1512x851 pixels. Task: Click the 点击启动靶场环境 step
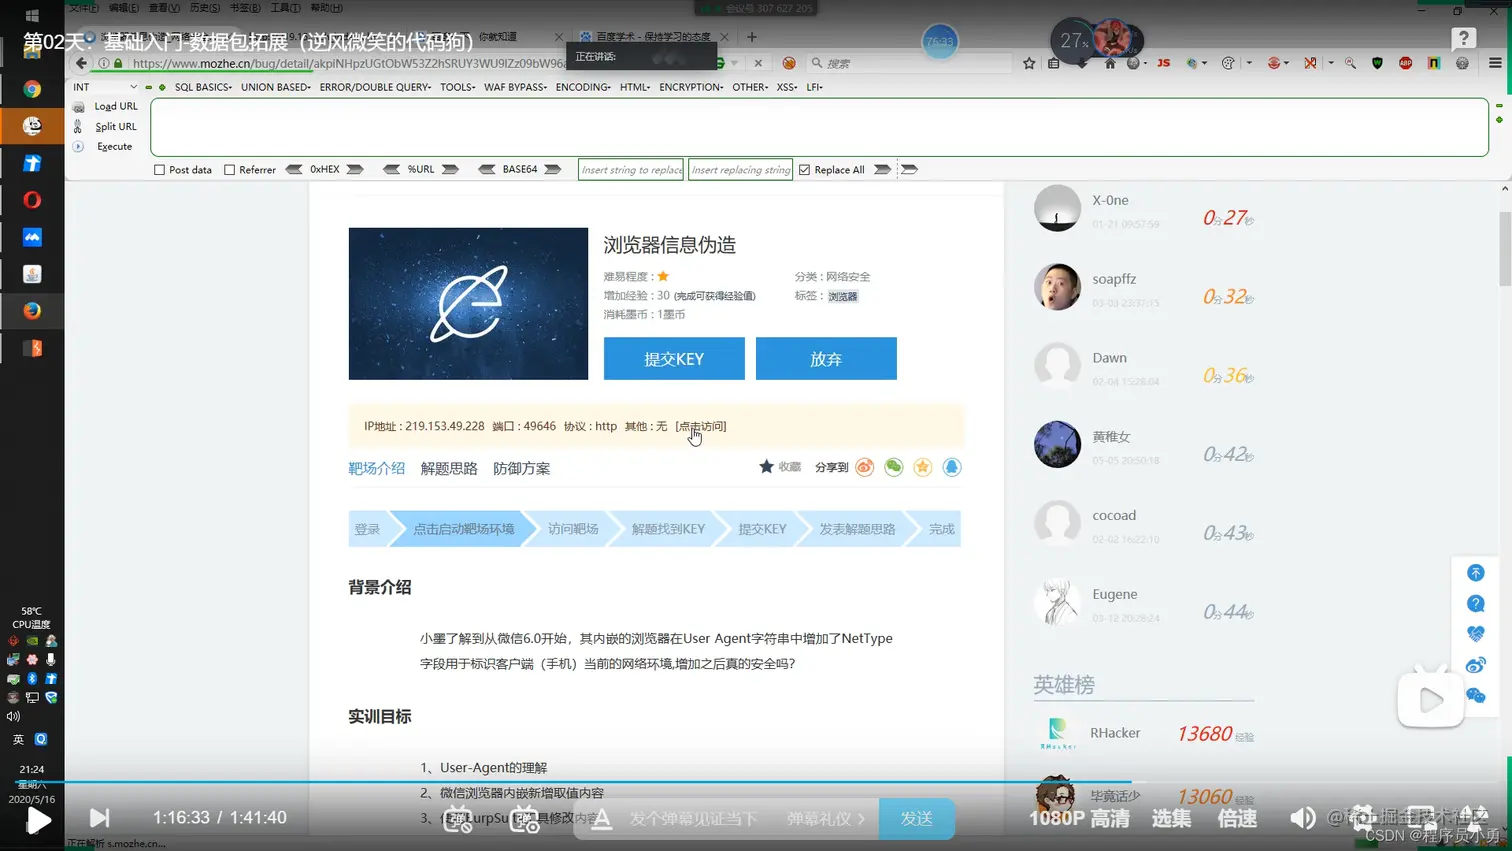pyautogui.click(x=463, y=529)
